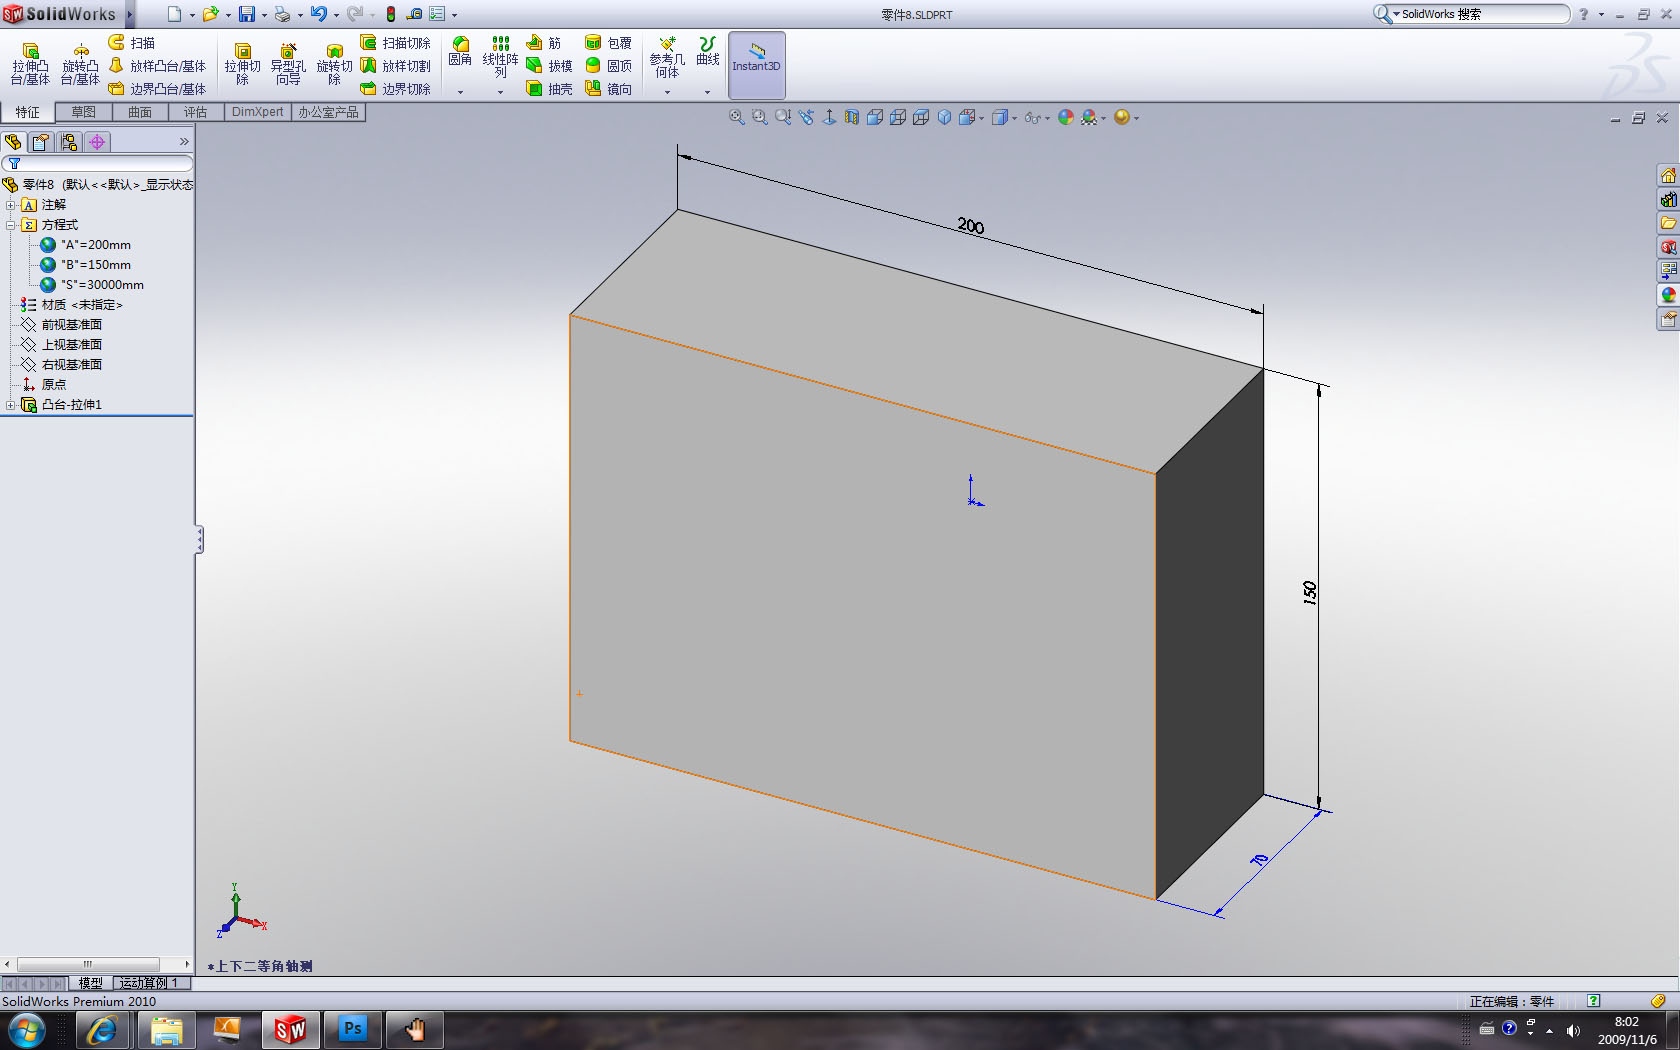Image resolution: width=1680 pixels, height=1050 pixels.
Task: Open the dropdown arrow under 圆角
Action: click(460, 92)
